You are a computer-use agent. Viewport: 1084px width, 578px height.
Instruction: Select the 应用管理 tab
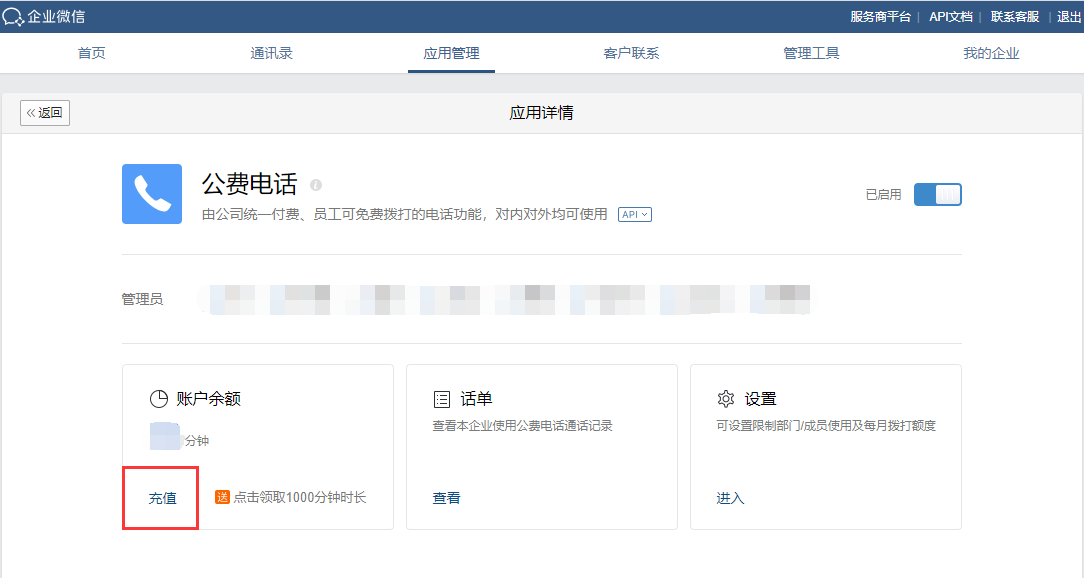click(x=451, y=53)
